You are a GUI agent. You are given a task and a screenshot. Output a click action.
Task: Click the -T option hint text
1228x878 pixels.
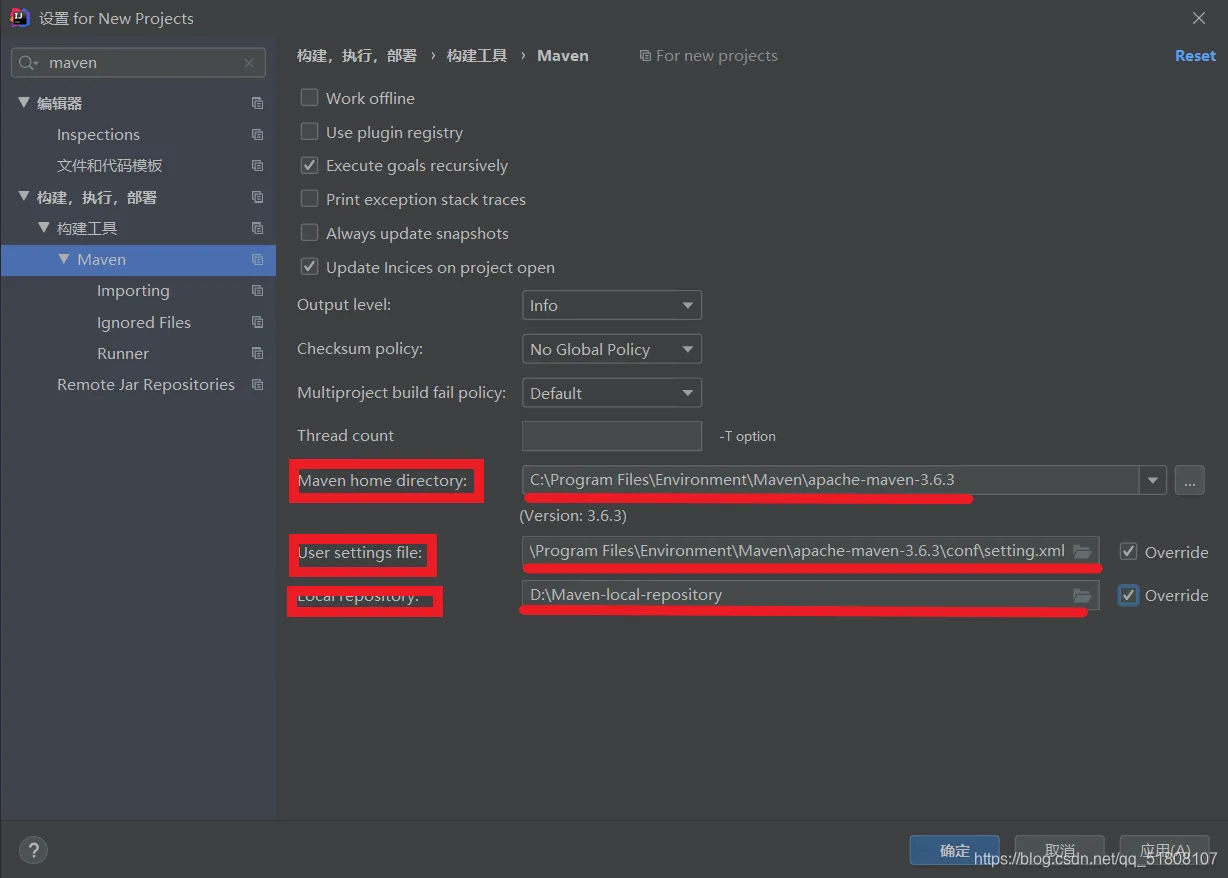tap(747, 436)
